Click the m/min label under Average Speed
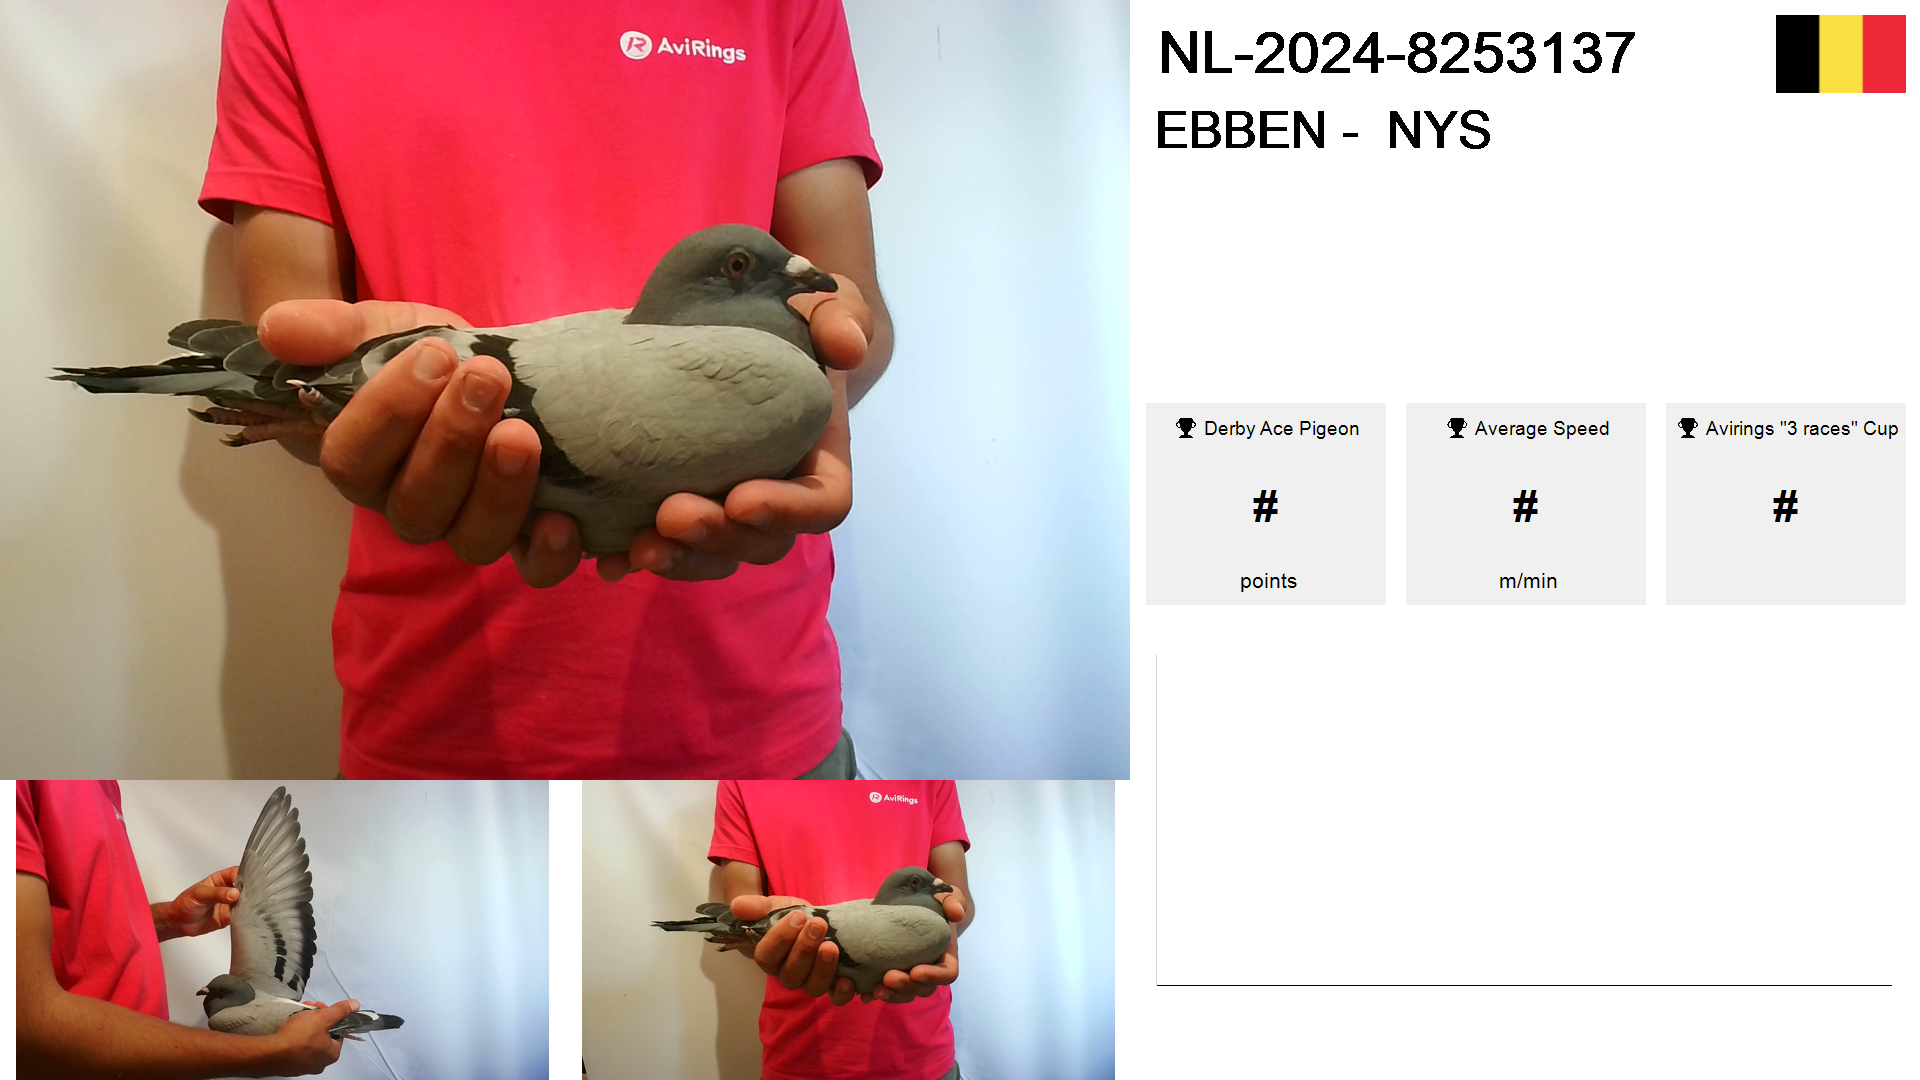This screenshot has height=1080, width=1920. [x=1528, y=581]
